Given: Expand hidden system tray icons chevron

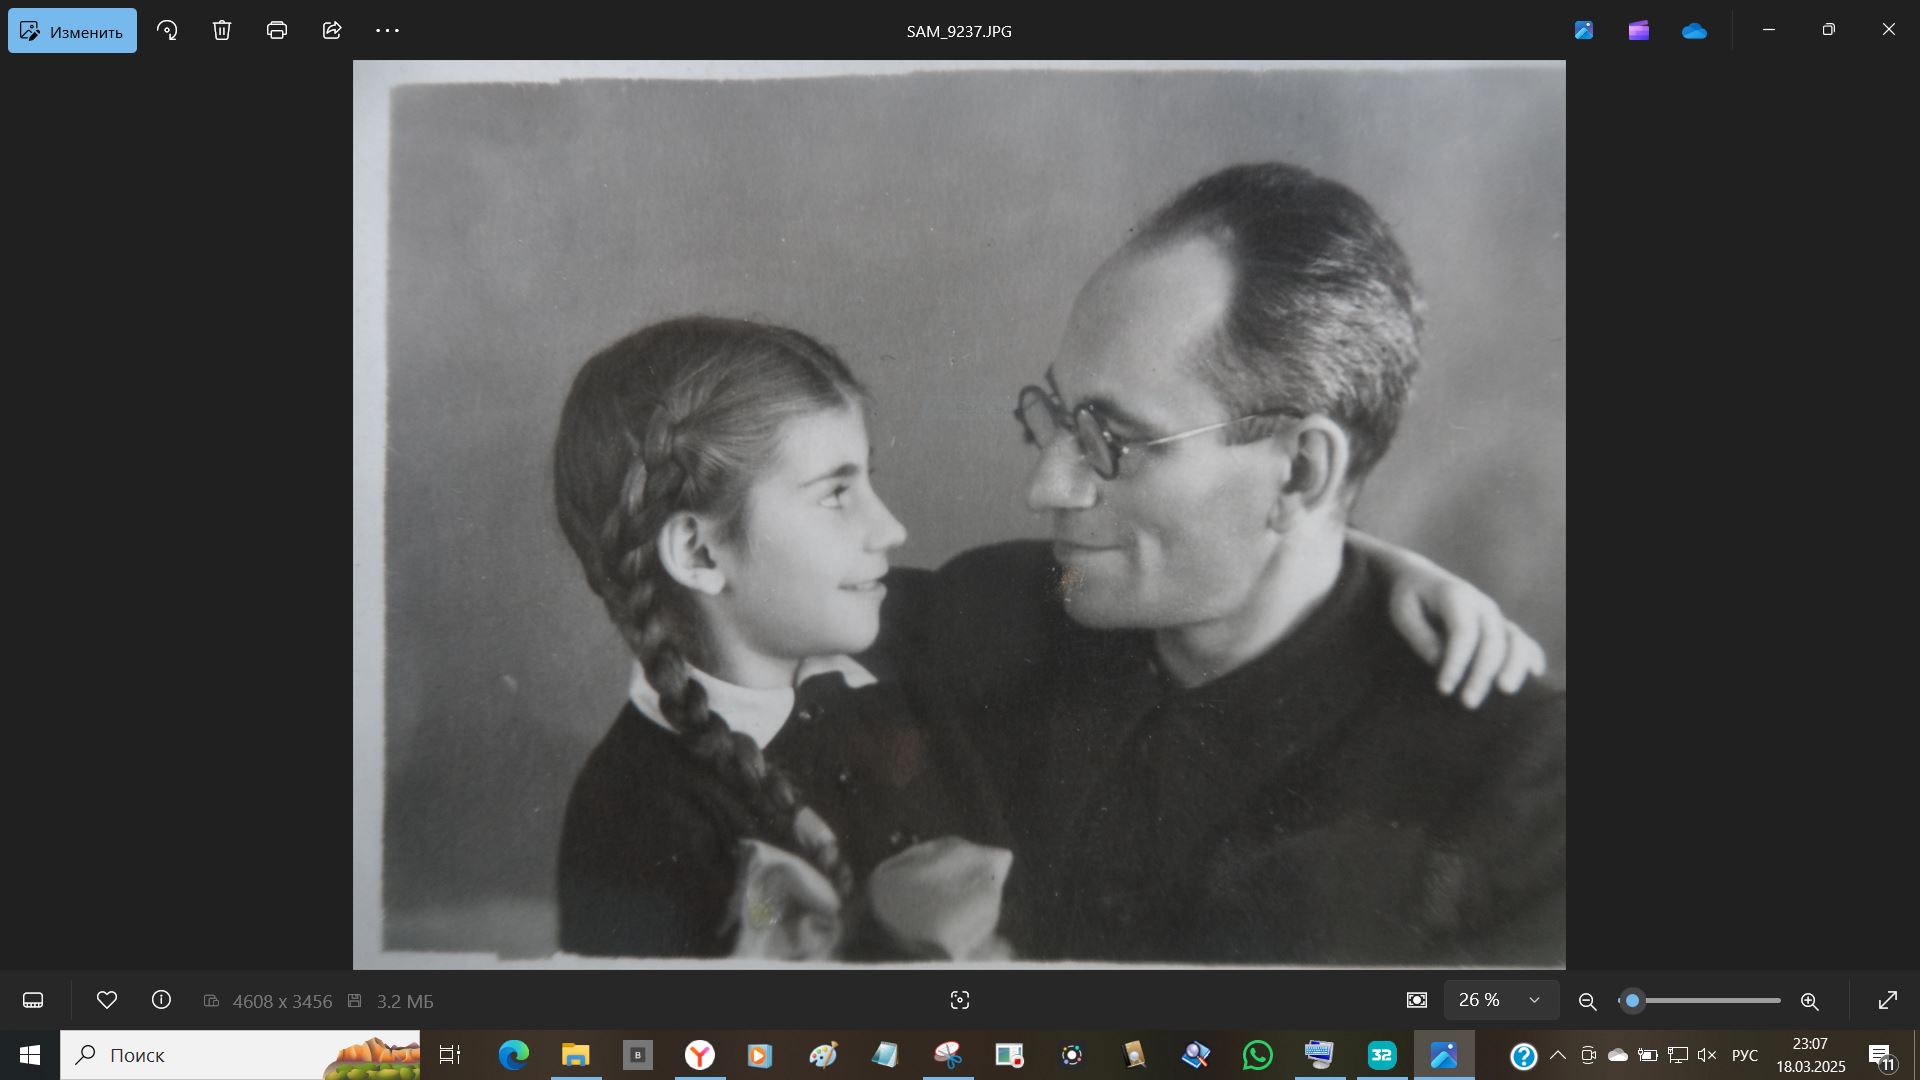Looking at the screenshot, I should click(1558, 1055).
